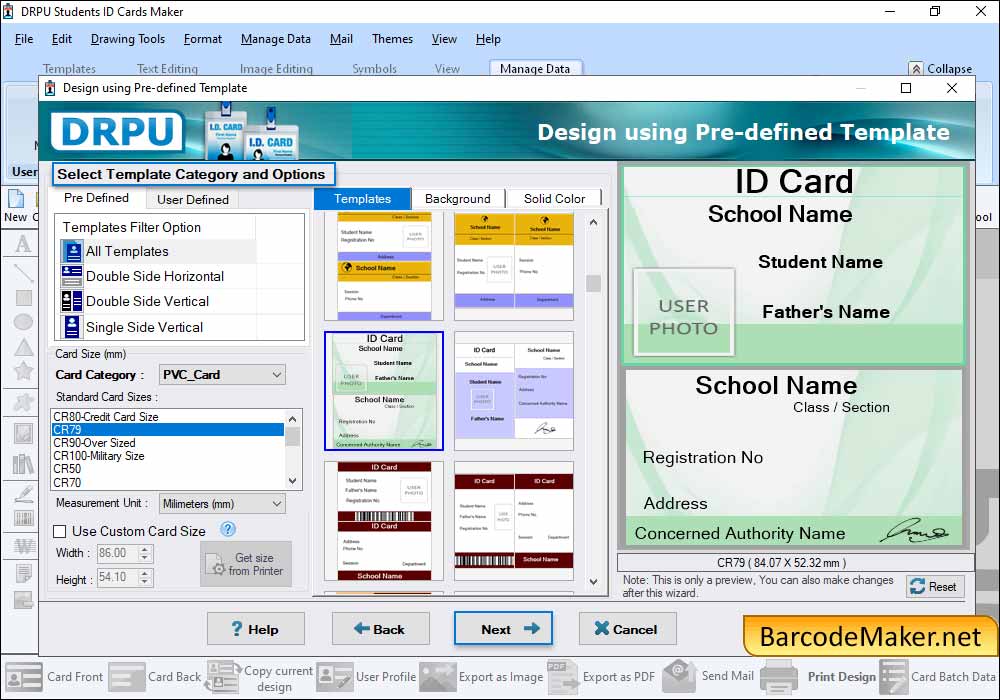The width and height of the screenshot is (1000, 700).
Task: Click the Card Back icon in bottom toolbar
Action: pyautogui.click(x=126, y=677)
